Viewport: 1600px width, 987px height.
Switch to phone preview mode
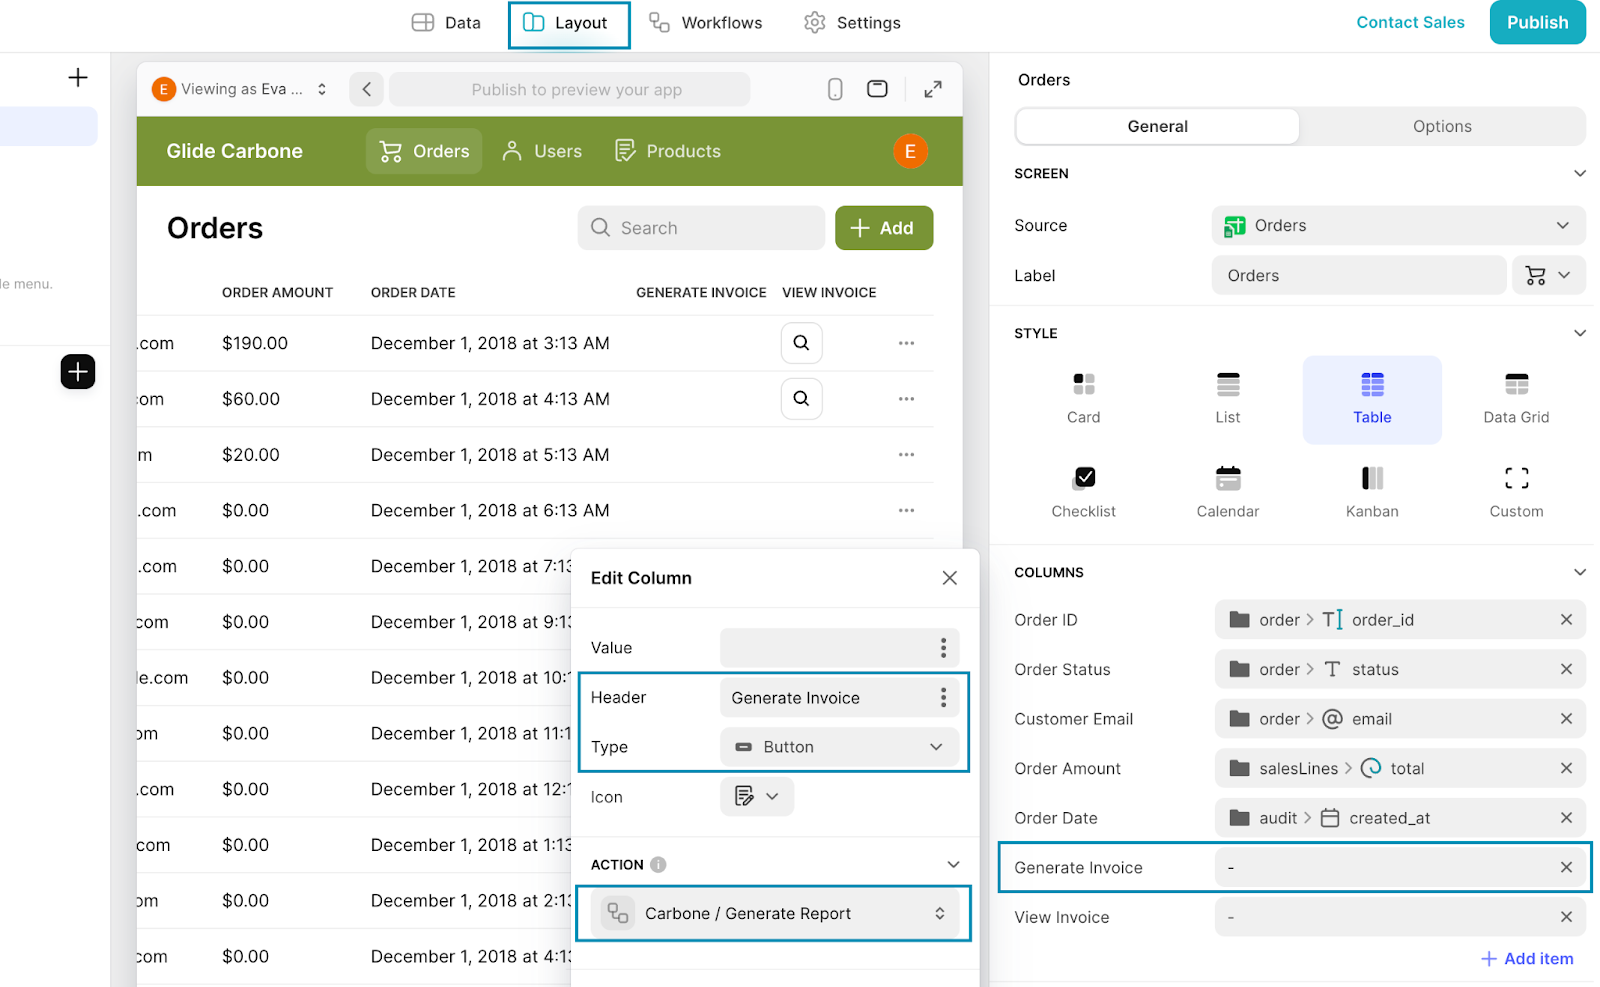point(836,89)
